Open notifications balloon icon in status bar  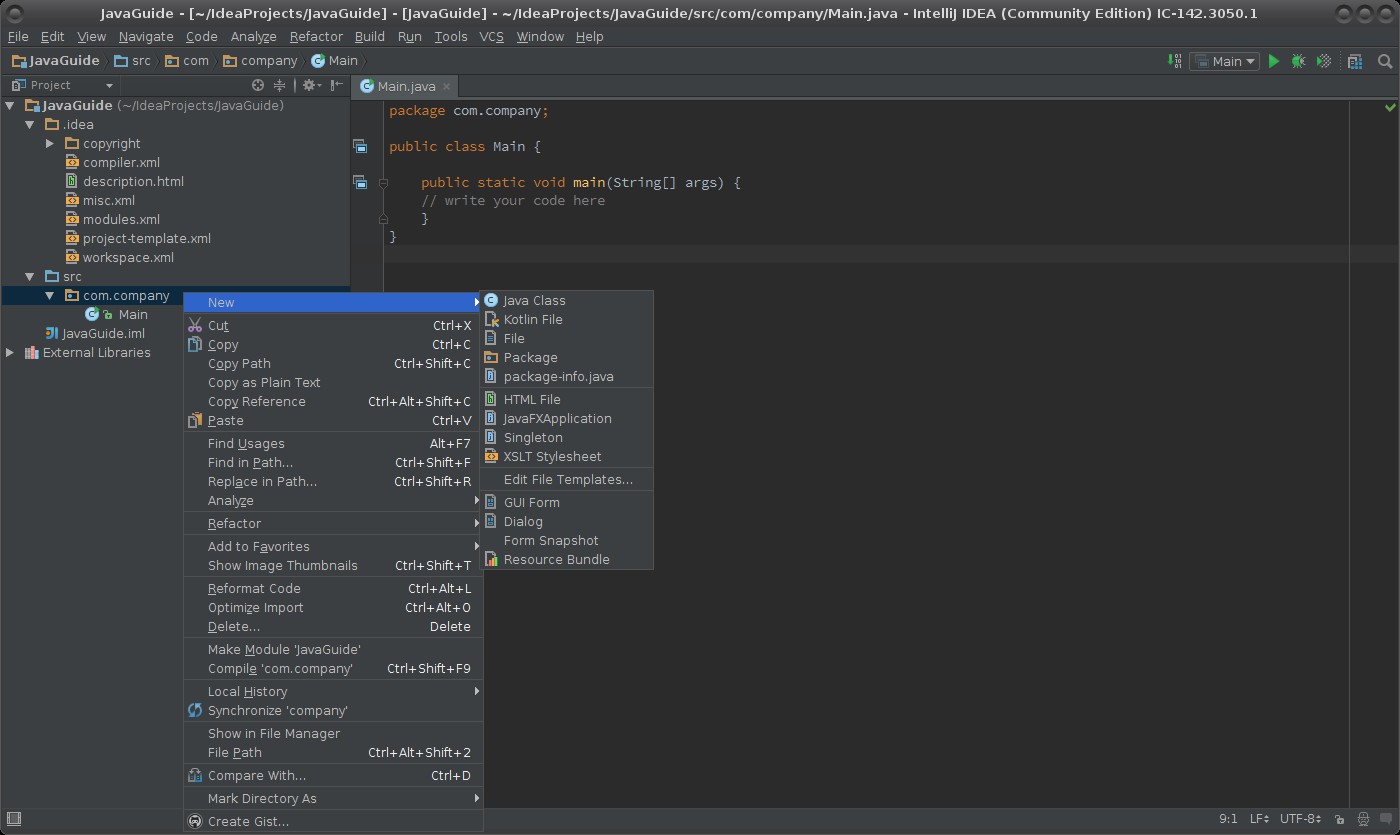pyautogui.click(x=1387, y=820)
